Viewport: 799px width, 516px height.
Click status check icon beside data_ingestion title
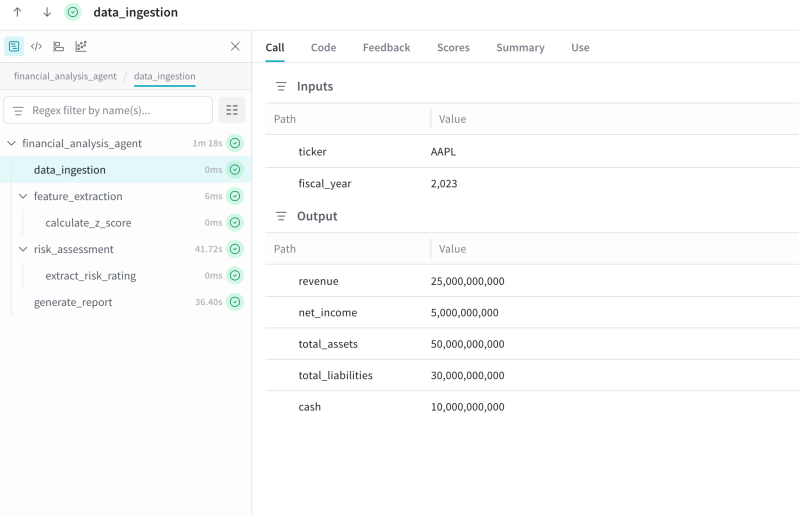click(73, 12)
